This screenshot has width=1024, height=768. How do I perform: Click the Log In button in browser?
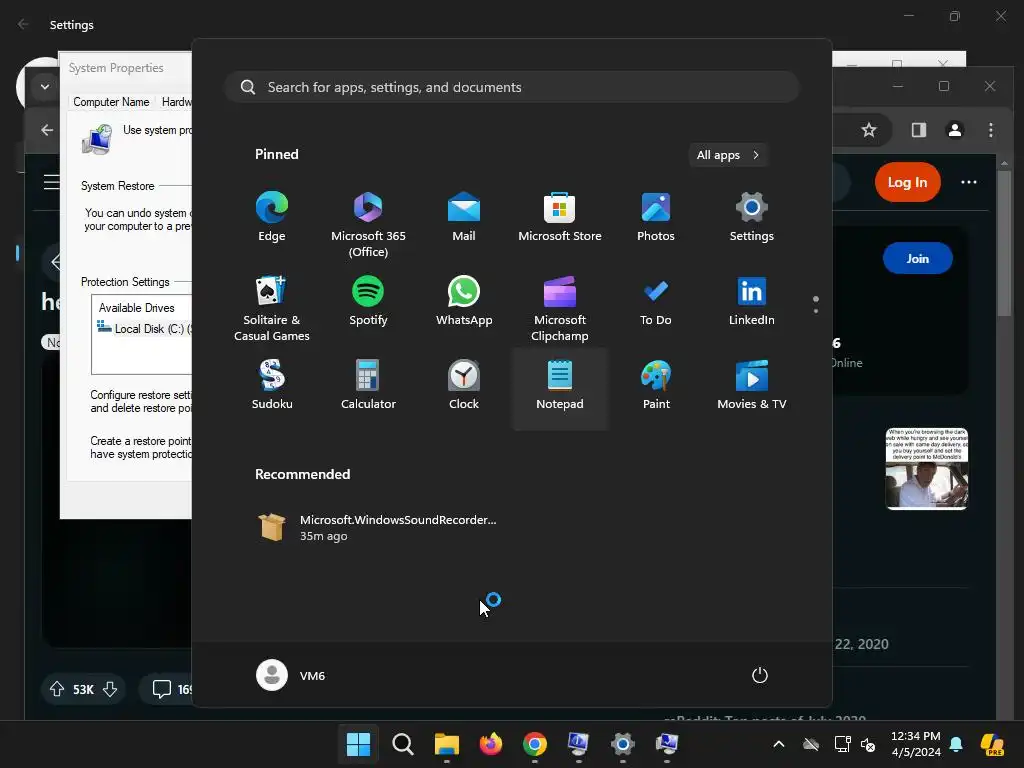907,182
